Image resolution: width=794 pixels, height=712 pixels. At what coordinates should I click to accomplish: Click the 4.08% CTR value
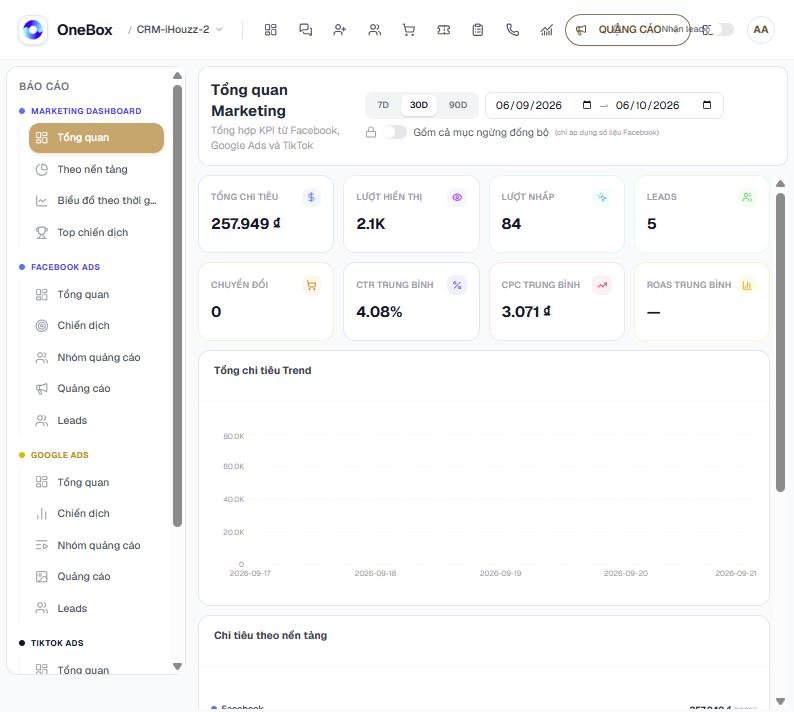[379, 311]
